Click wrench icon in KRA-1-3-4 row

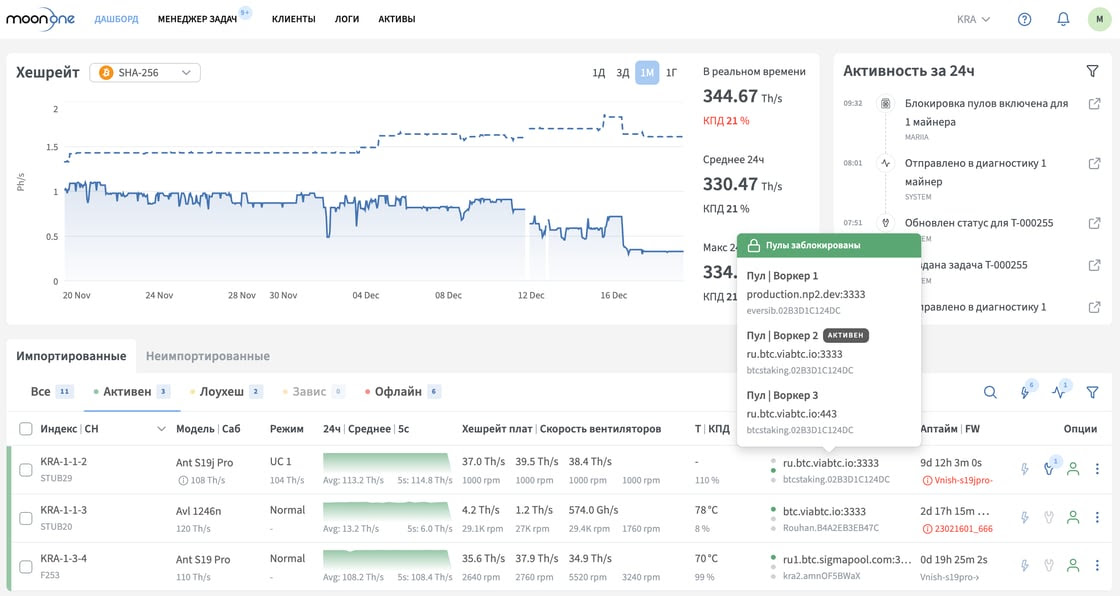click(x=1049, y=565)
